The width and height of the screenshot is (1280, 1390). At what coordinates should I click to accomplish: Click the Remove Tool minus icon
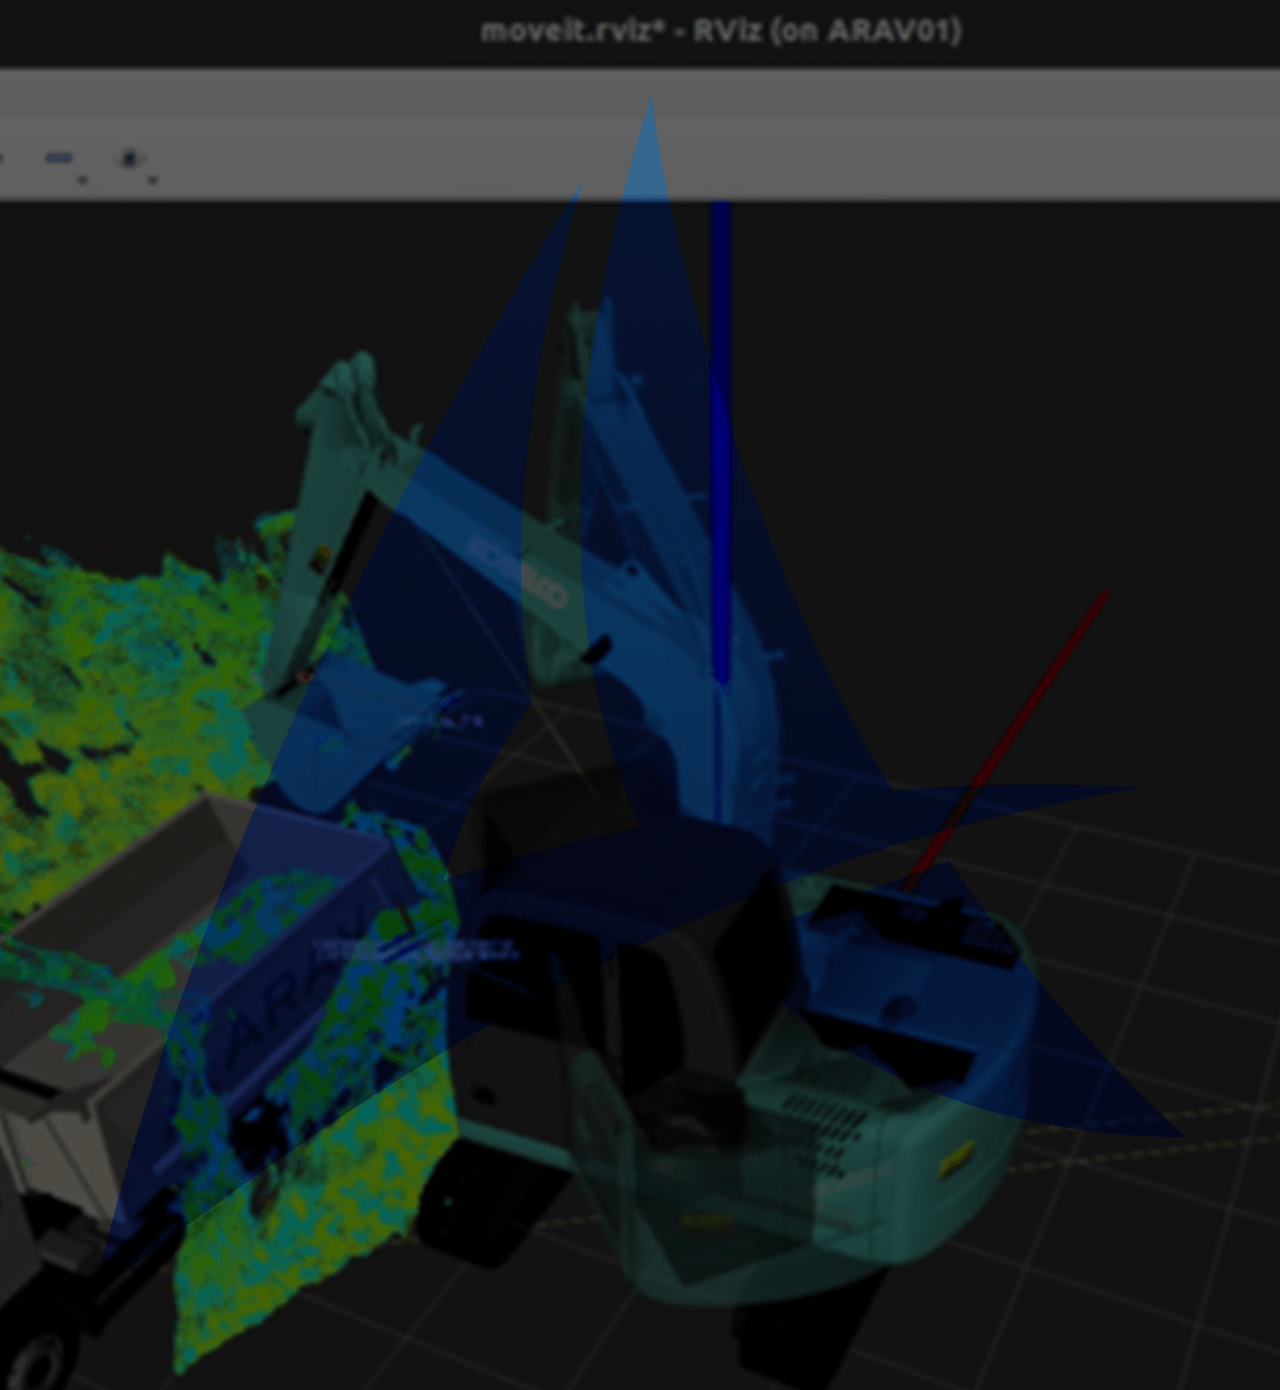point(59,158)
